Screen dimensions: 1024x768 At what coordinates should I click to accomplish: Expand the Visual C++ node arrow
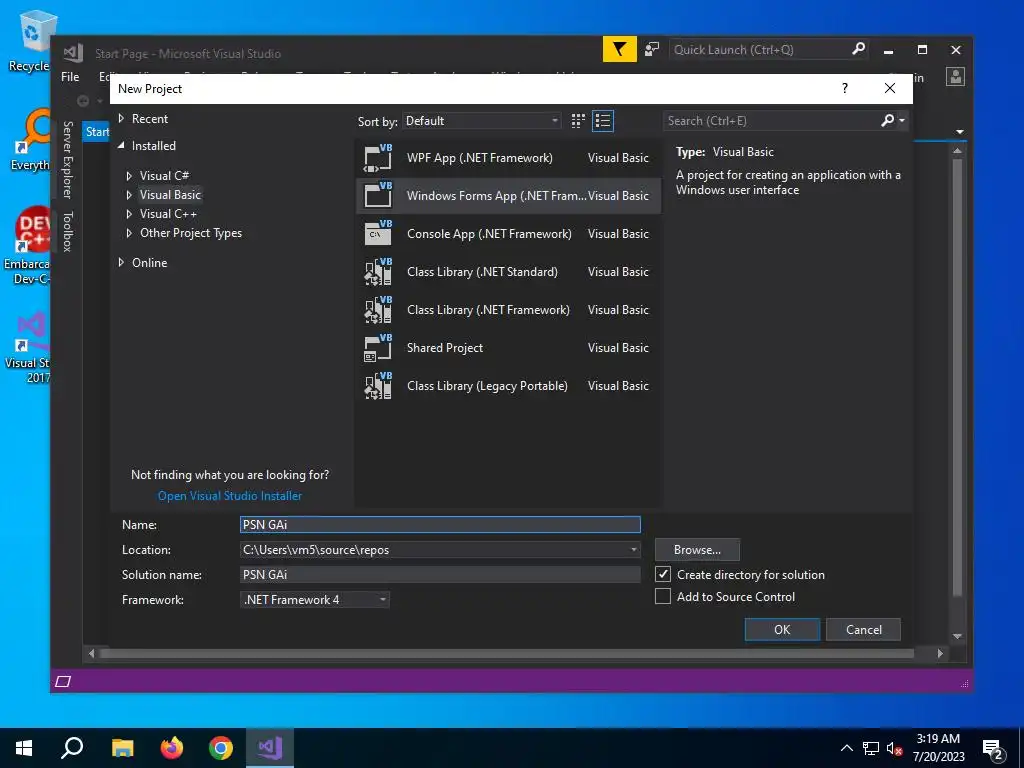(129, 214)
